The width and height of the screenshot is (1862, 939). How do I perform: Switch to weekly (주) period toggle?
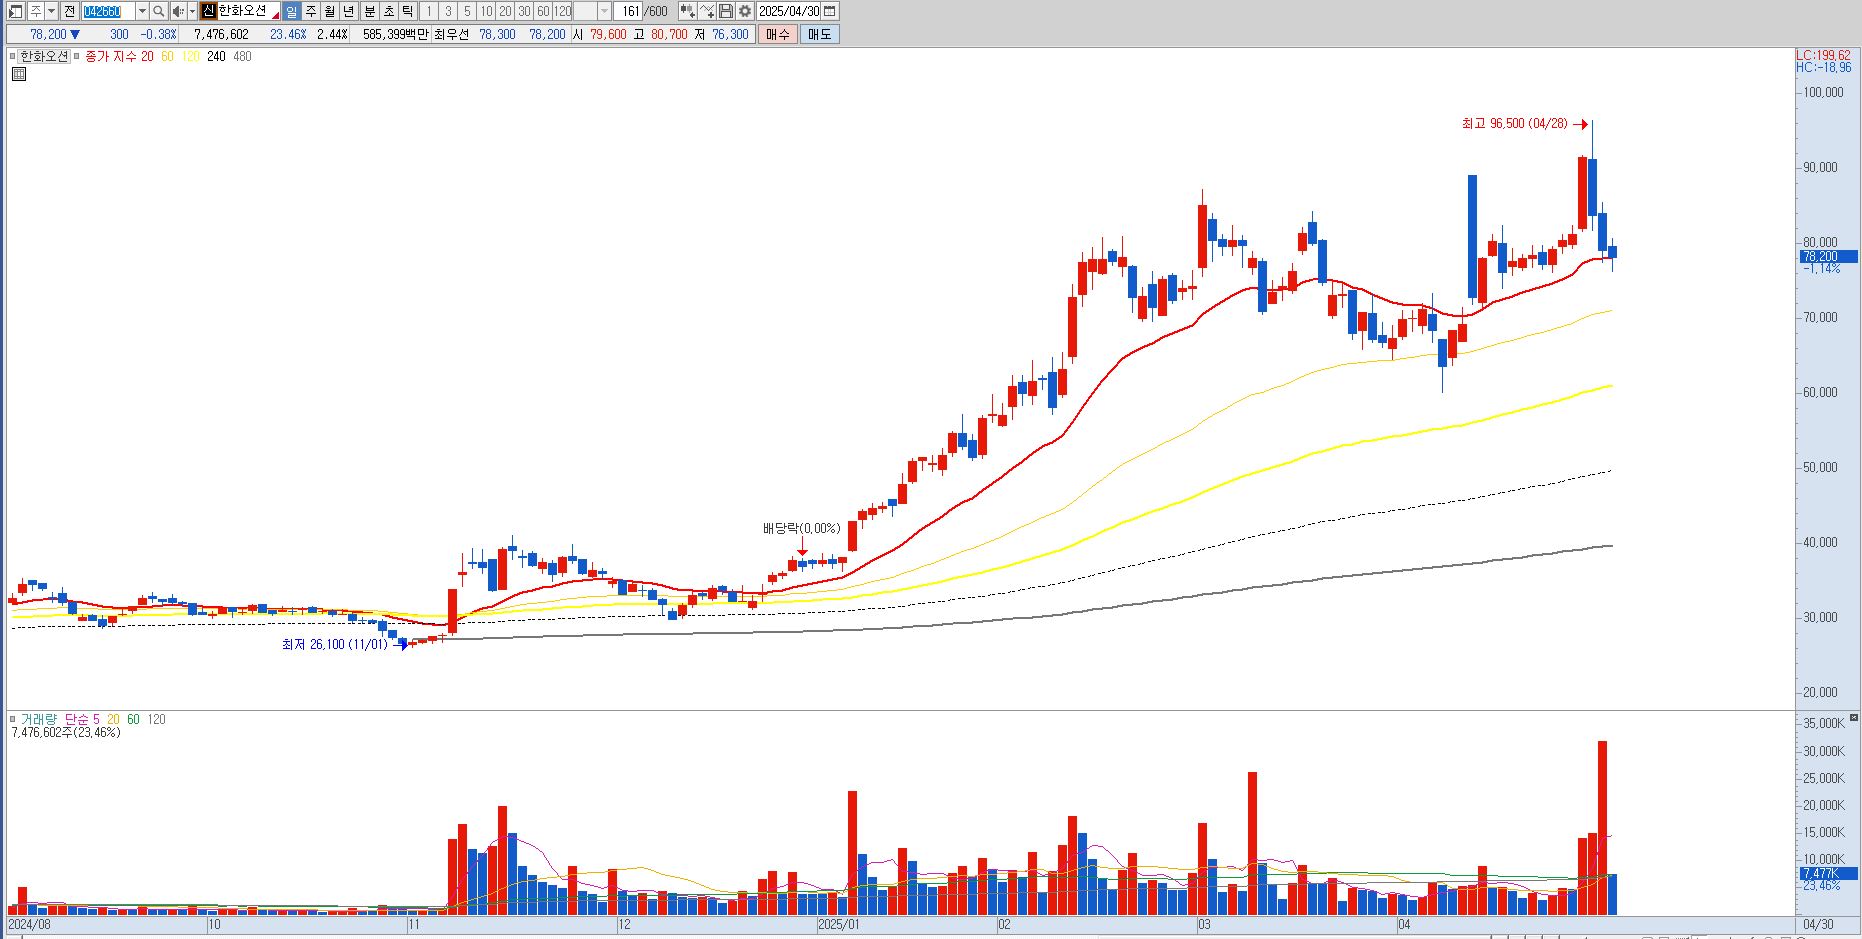tap(311, 11)
